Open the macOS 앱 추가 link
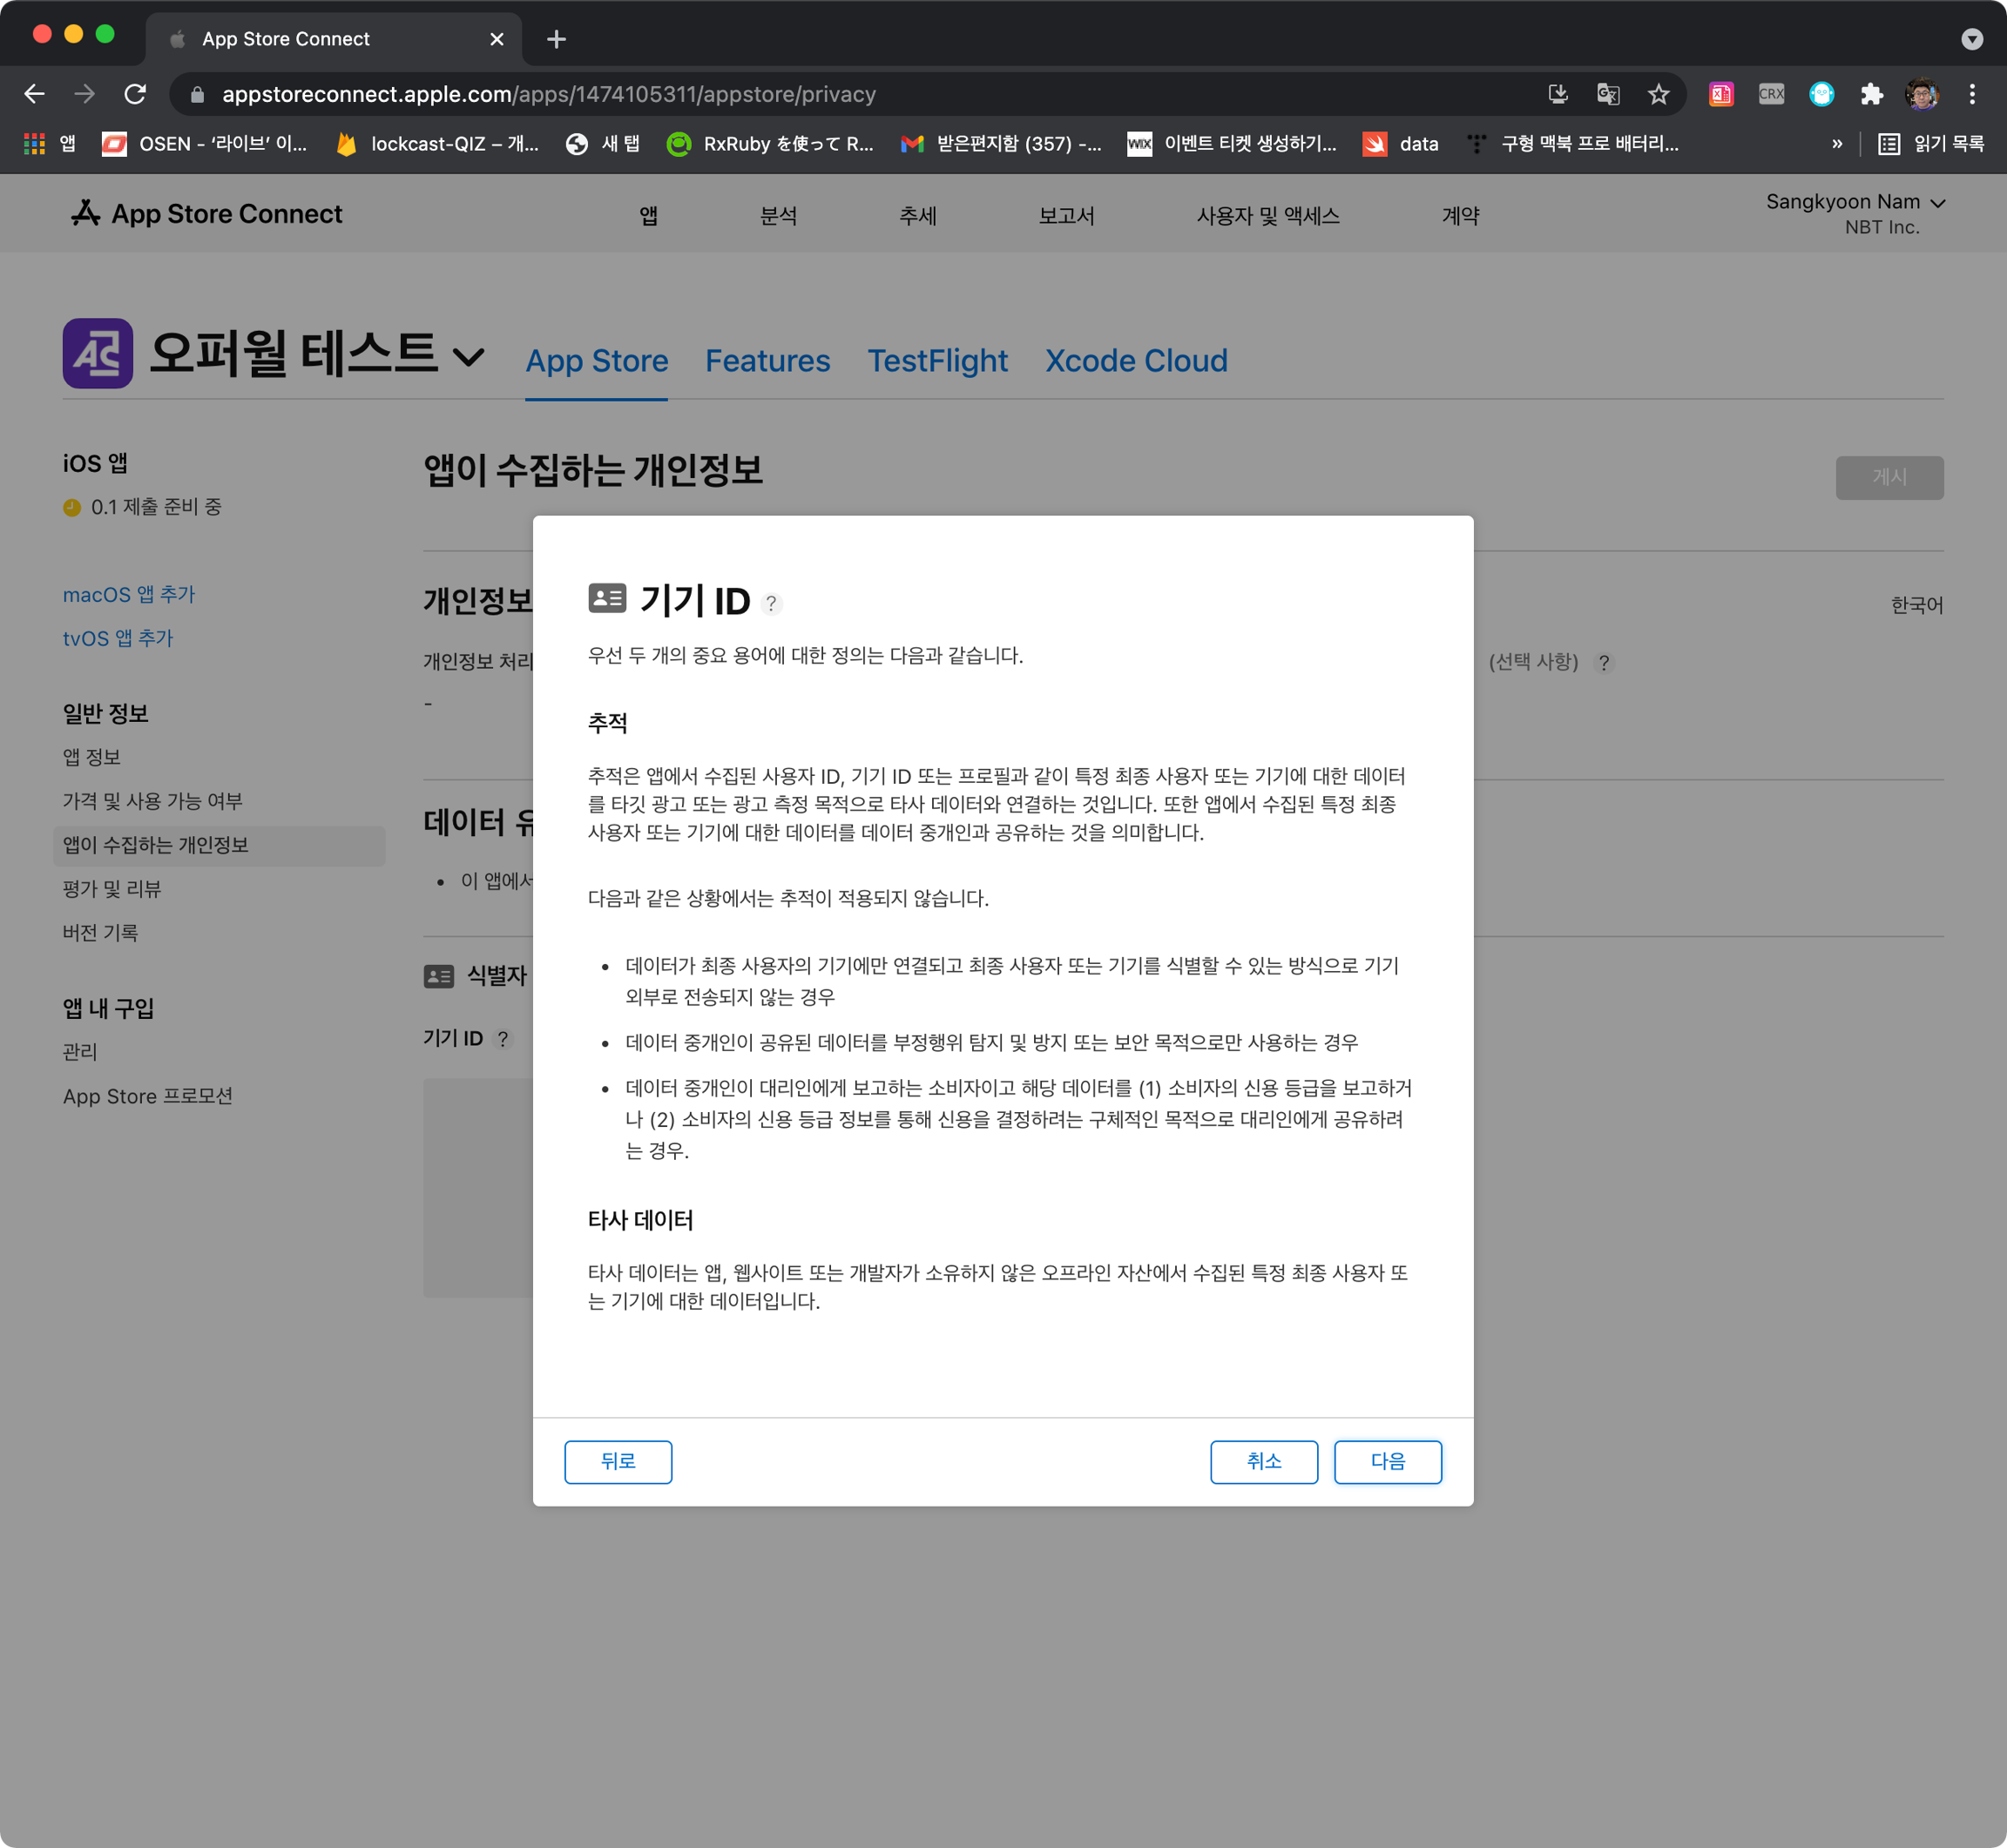Viewport: 2007px width, 1848px height. click(129, 595)
